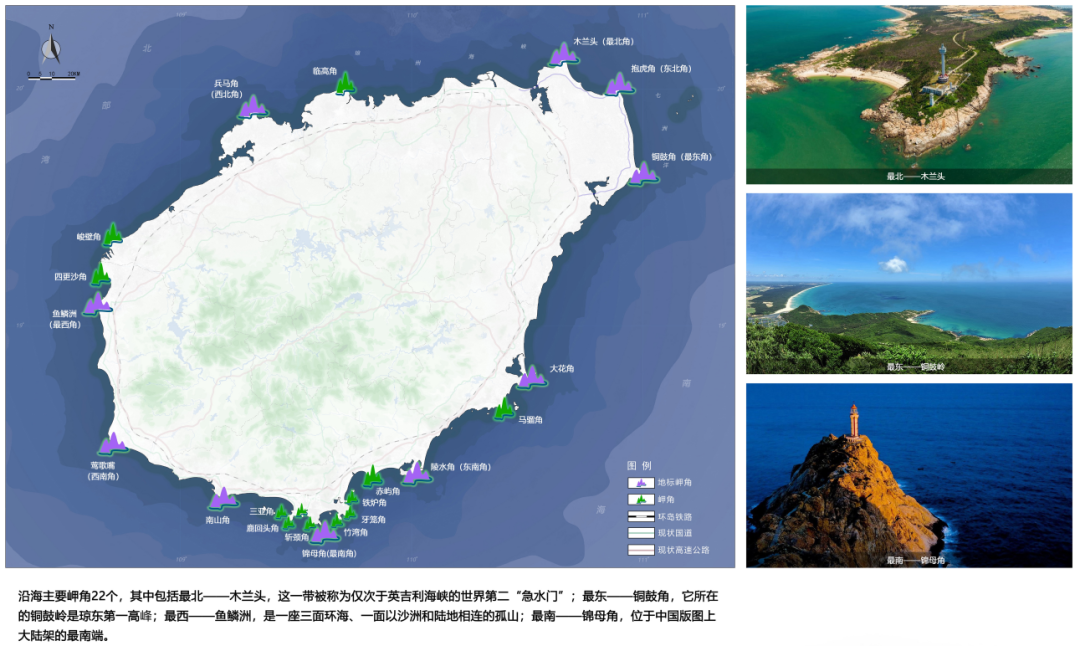The height and width of the screenshot is (646, 1080).
Task: Open the 锦母角 rock lighthouse photo
Action: click(908, 475)
